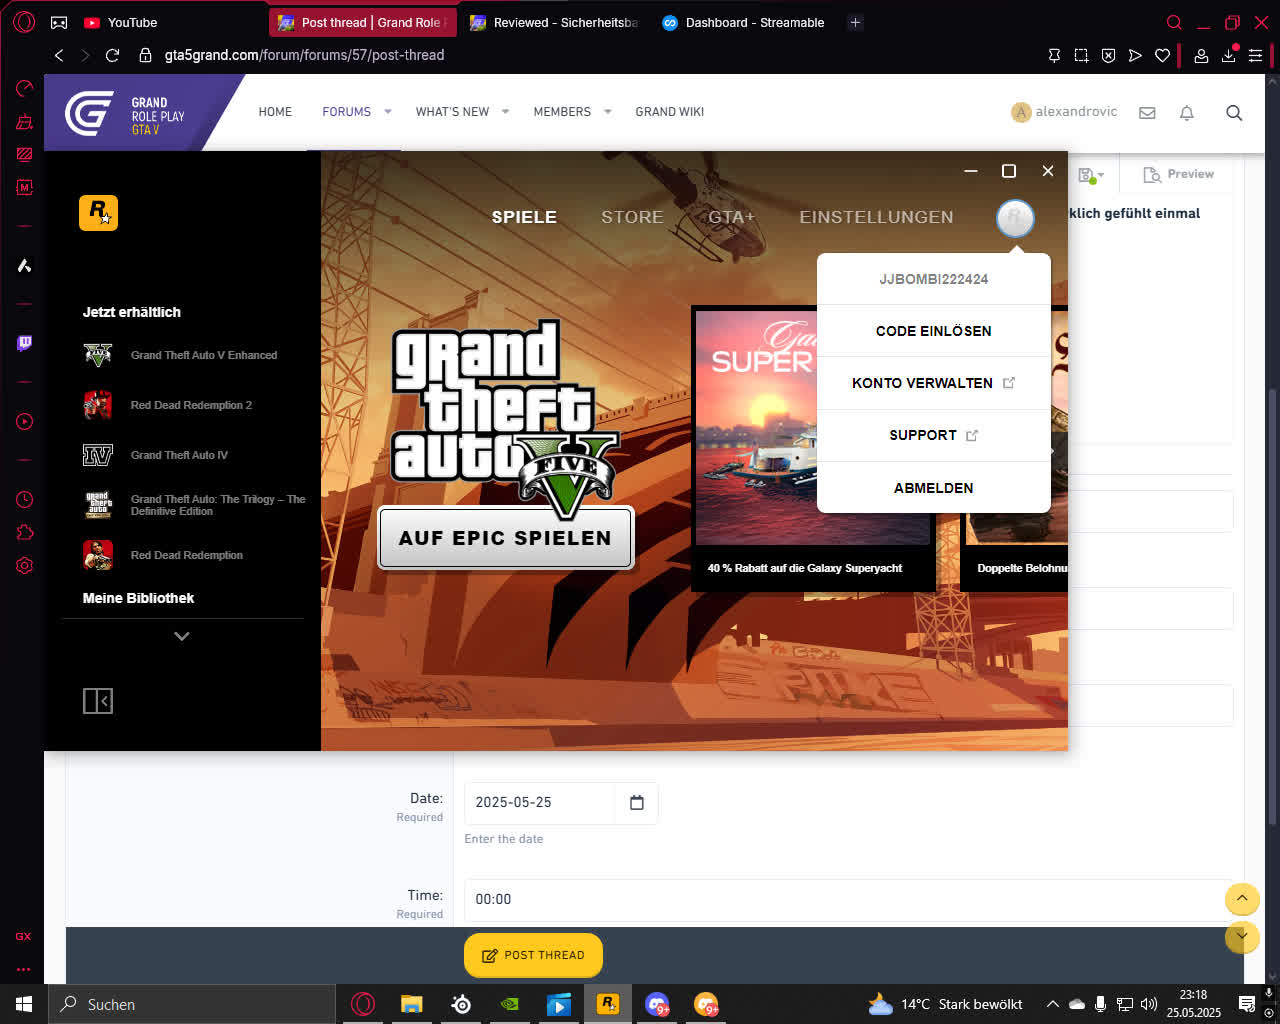1280x1024 pixels.
Task: Expand the Meine Bibliothek section
Action: [182, 636]
